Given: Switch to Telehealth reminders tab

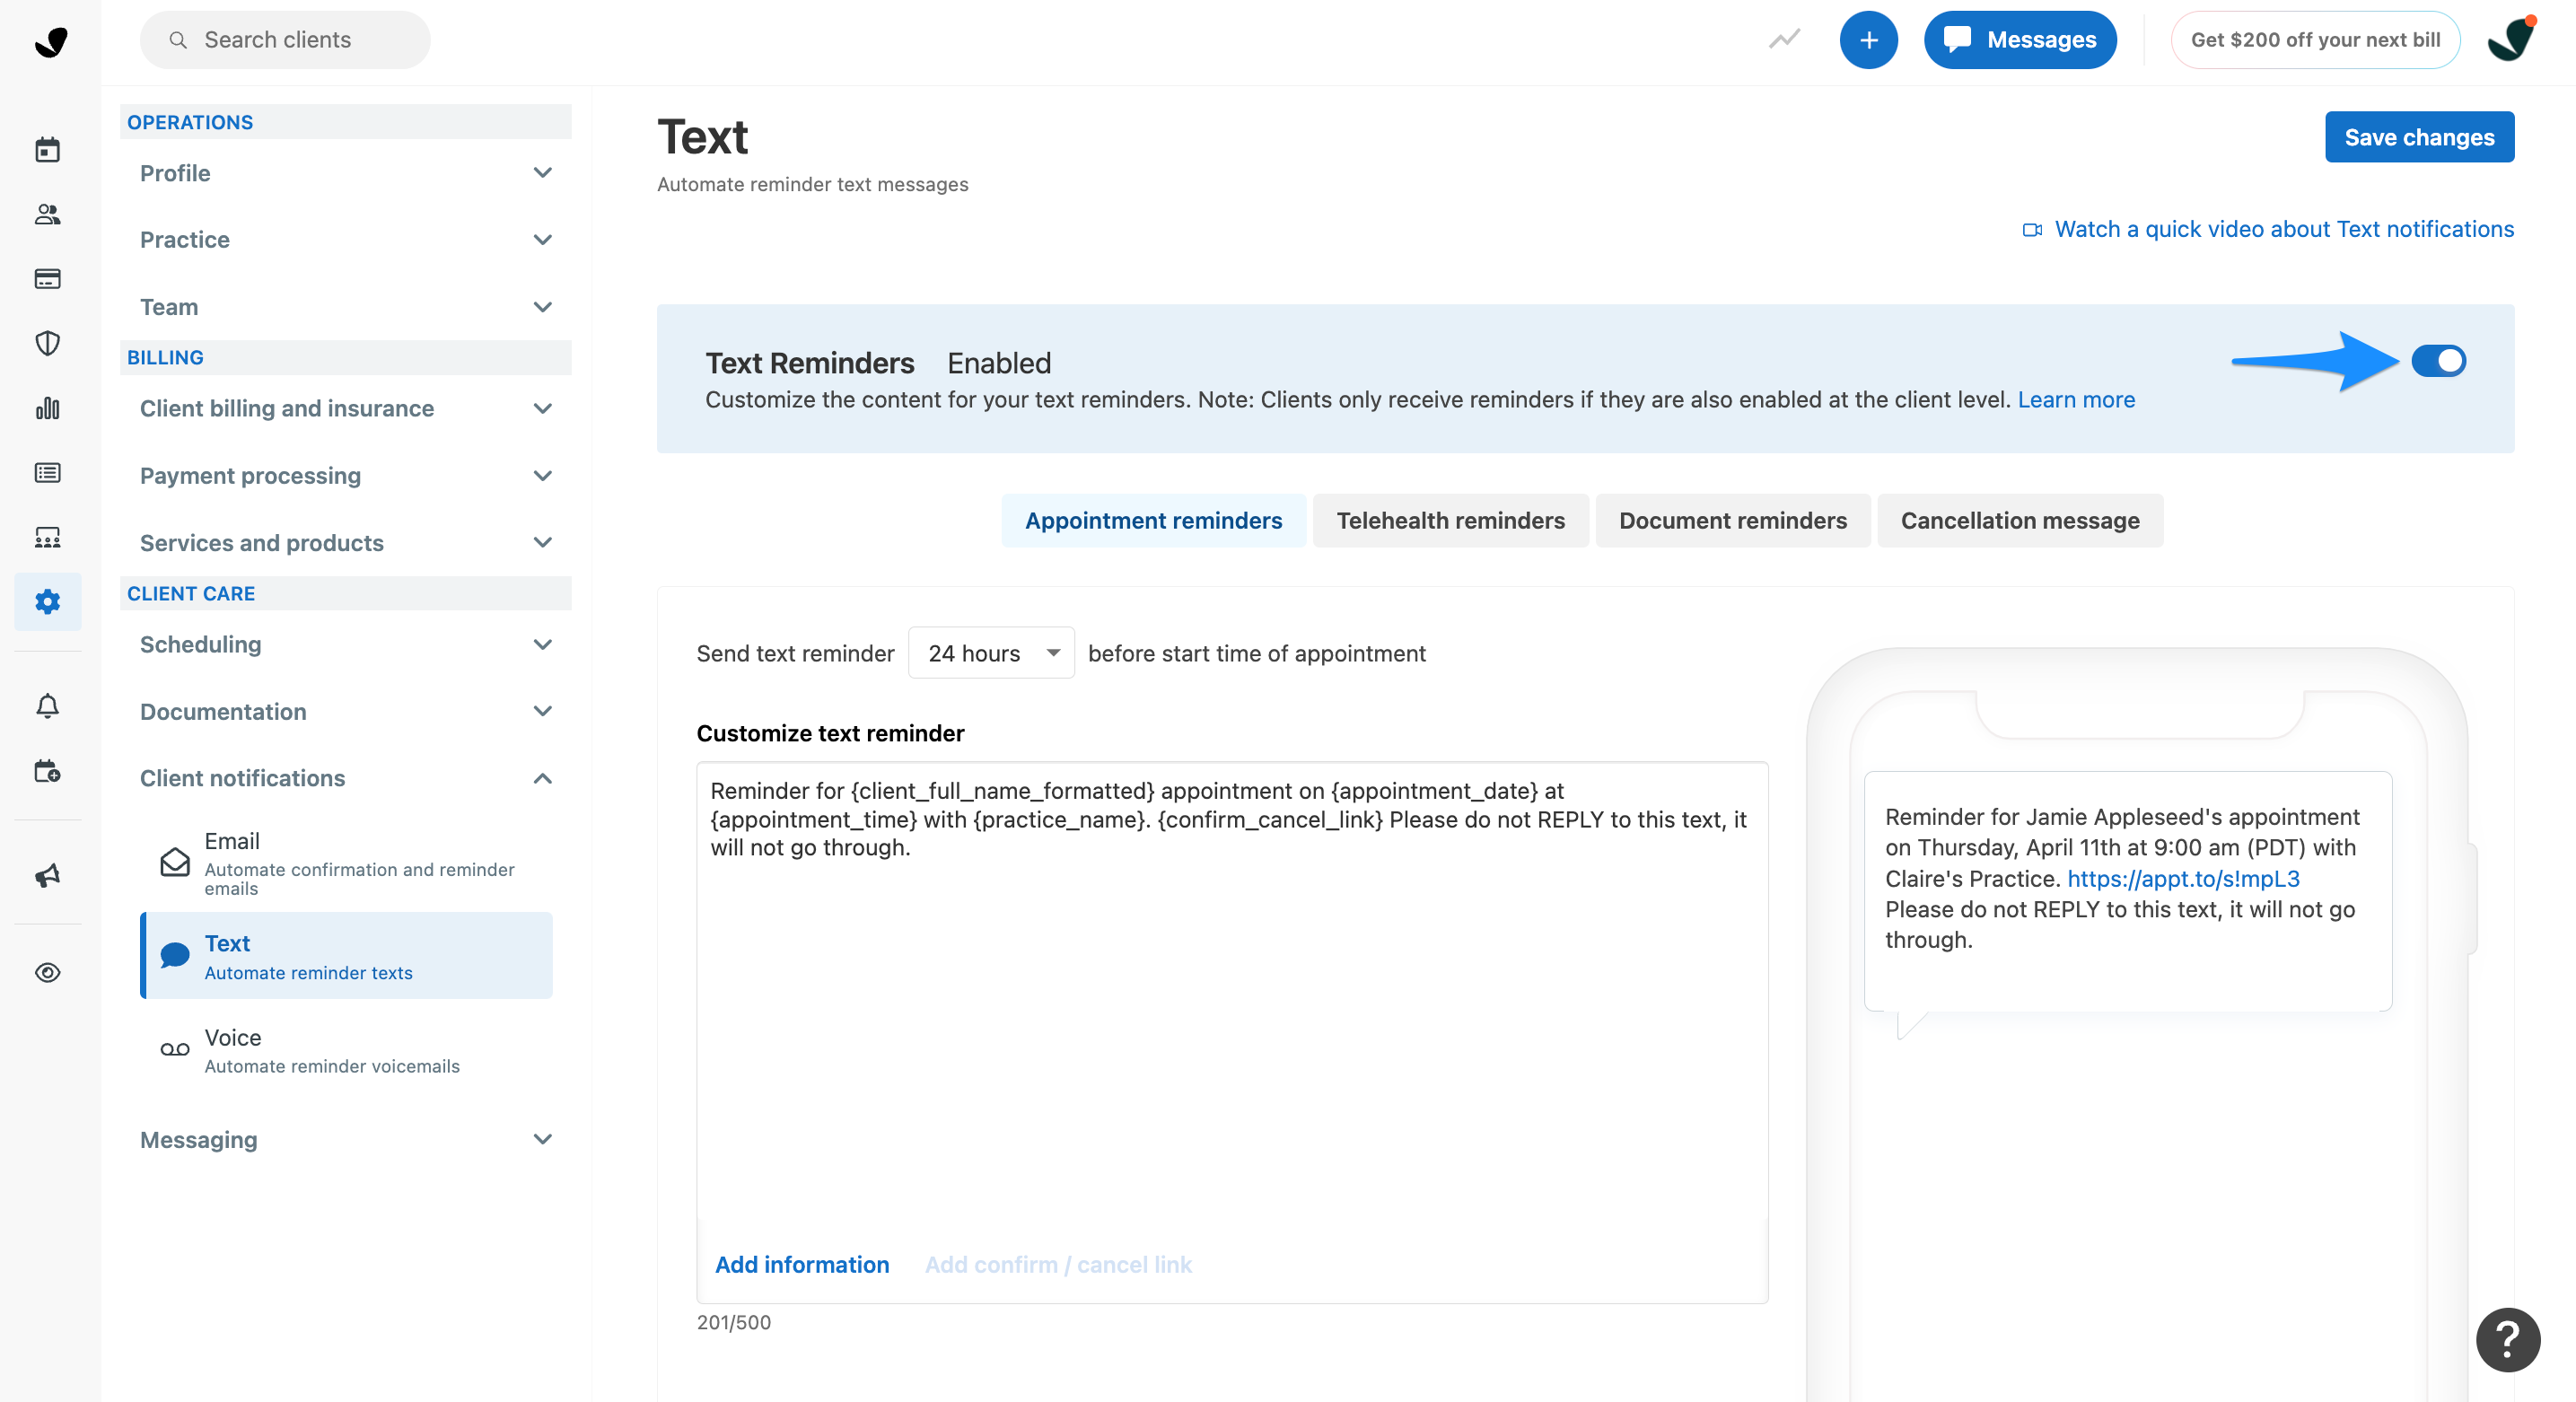Looking at the screenshot, I should (x=1450, y=521).
